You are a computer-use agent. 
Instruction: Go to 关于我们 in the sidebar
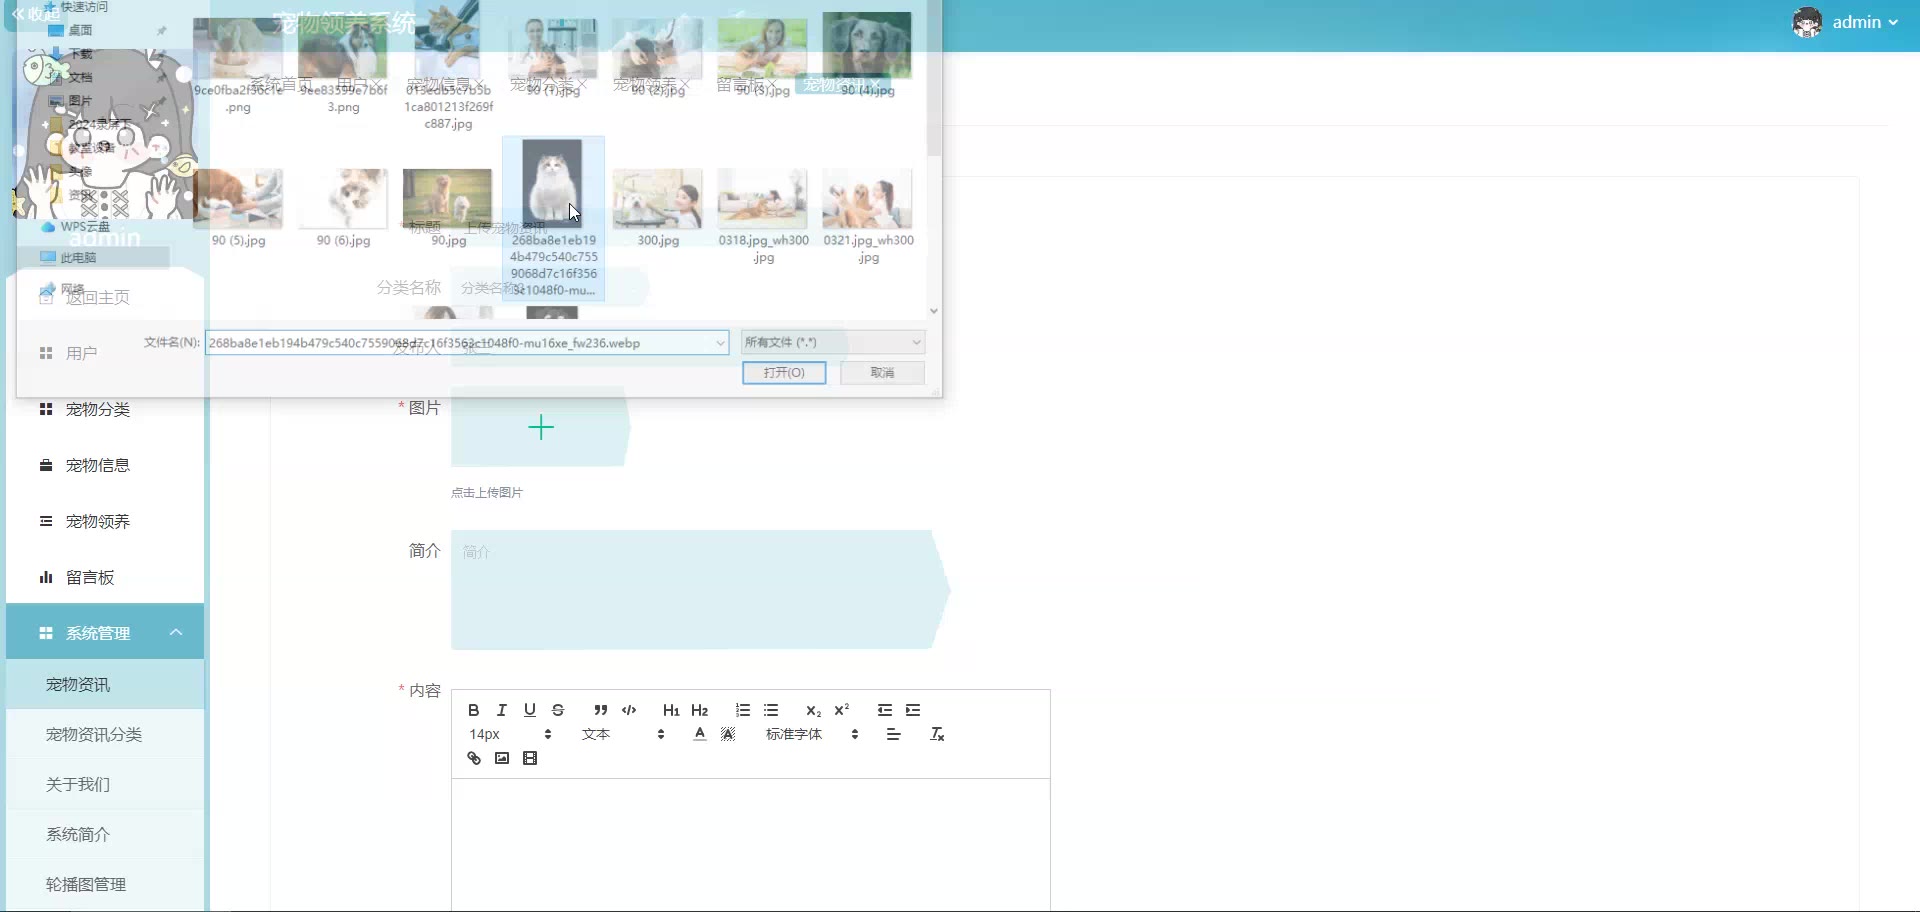click(x=105, y=785)
